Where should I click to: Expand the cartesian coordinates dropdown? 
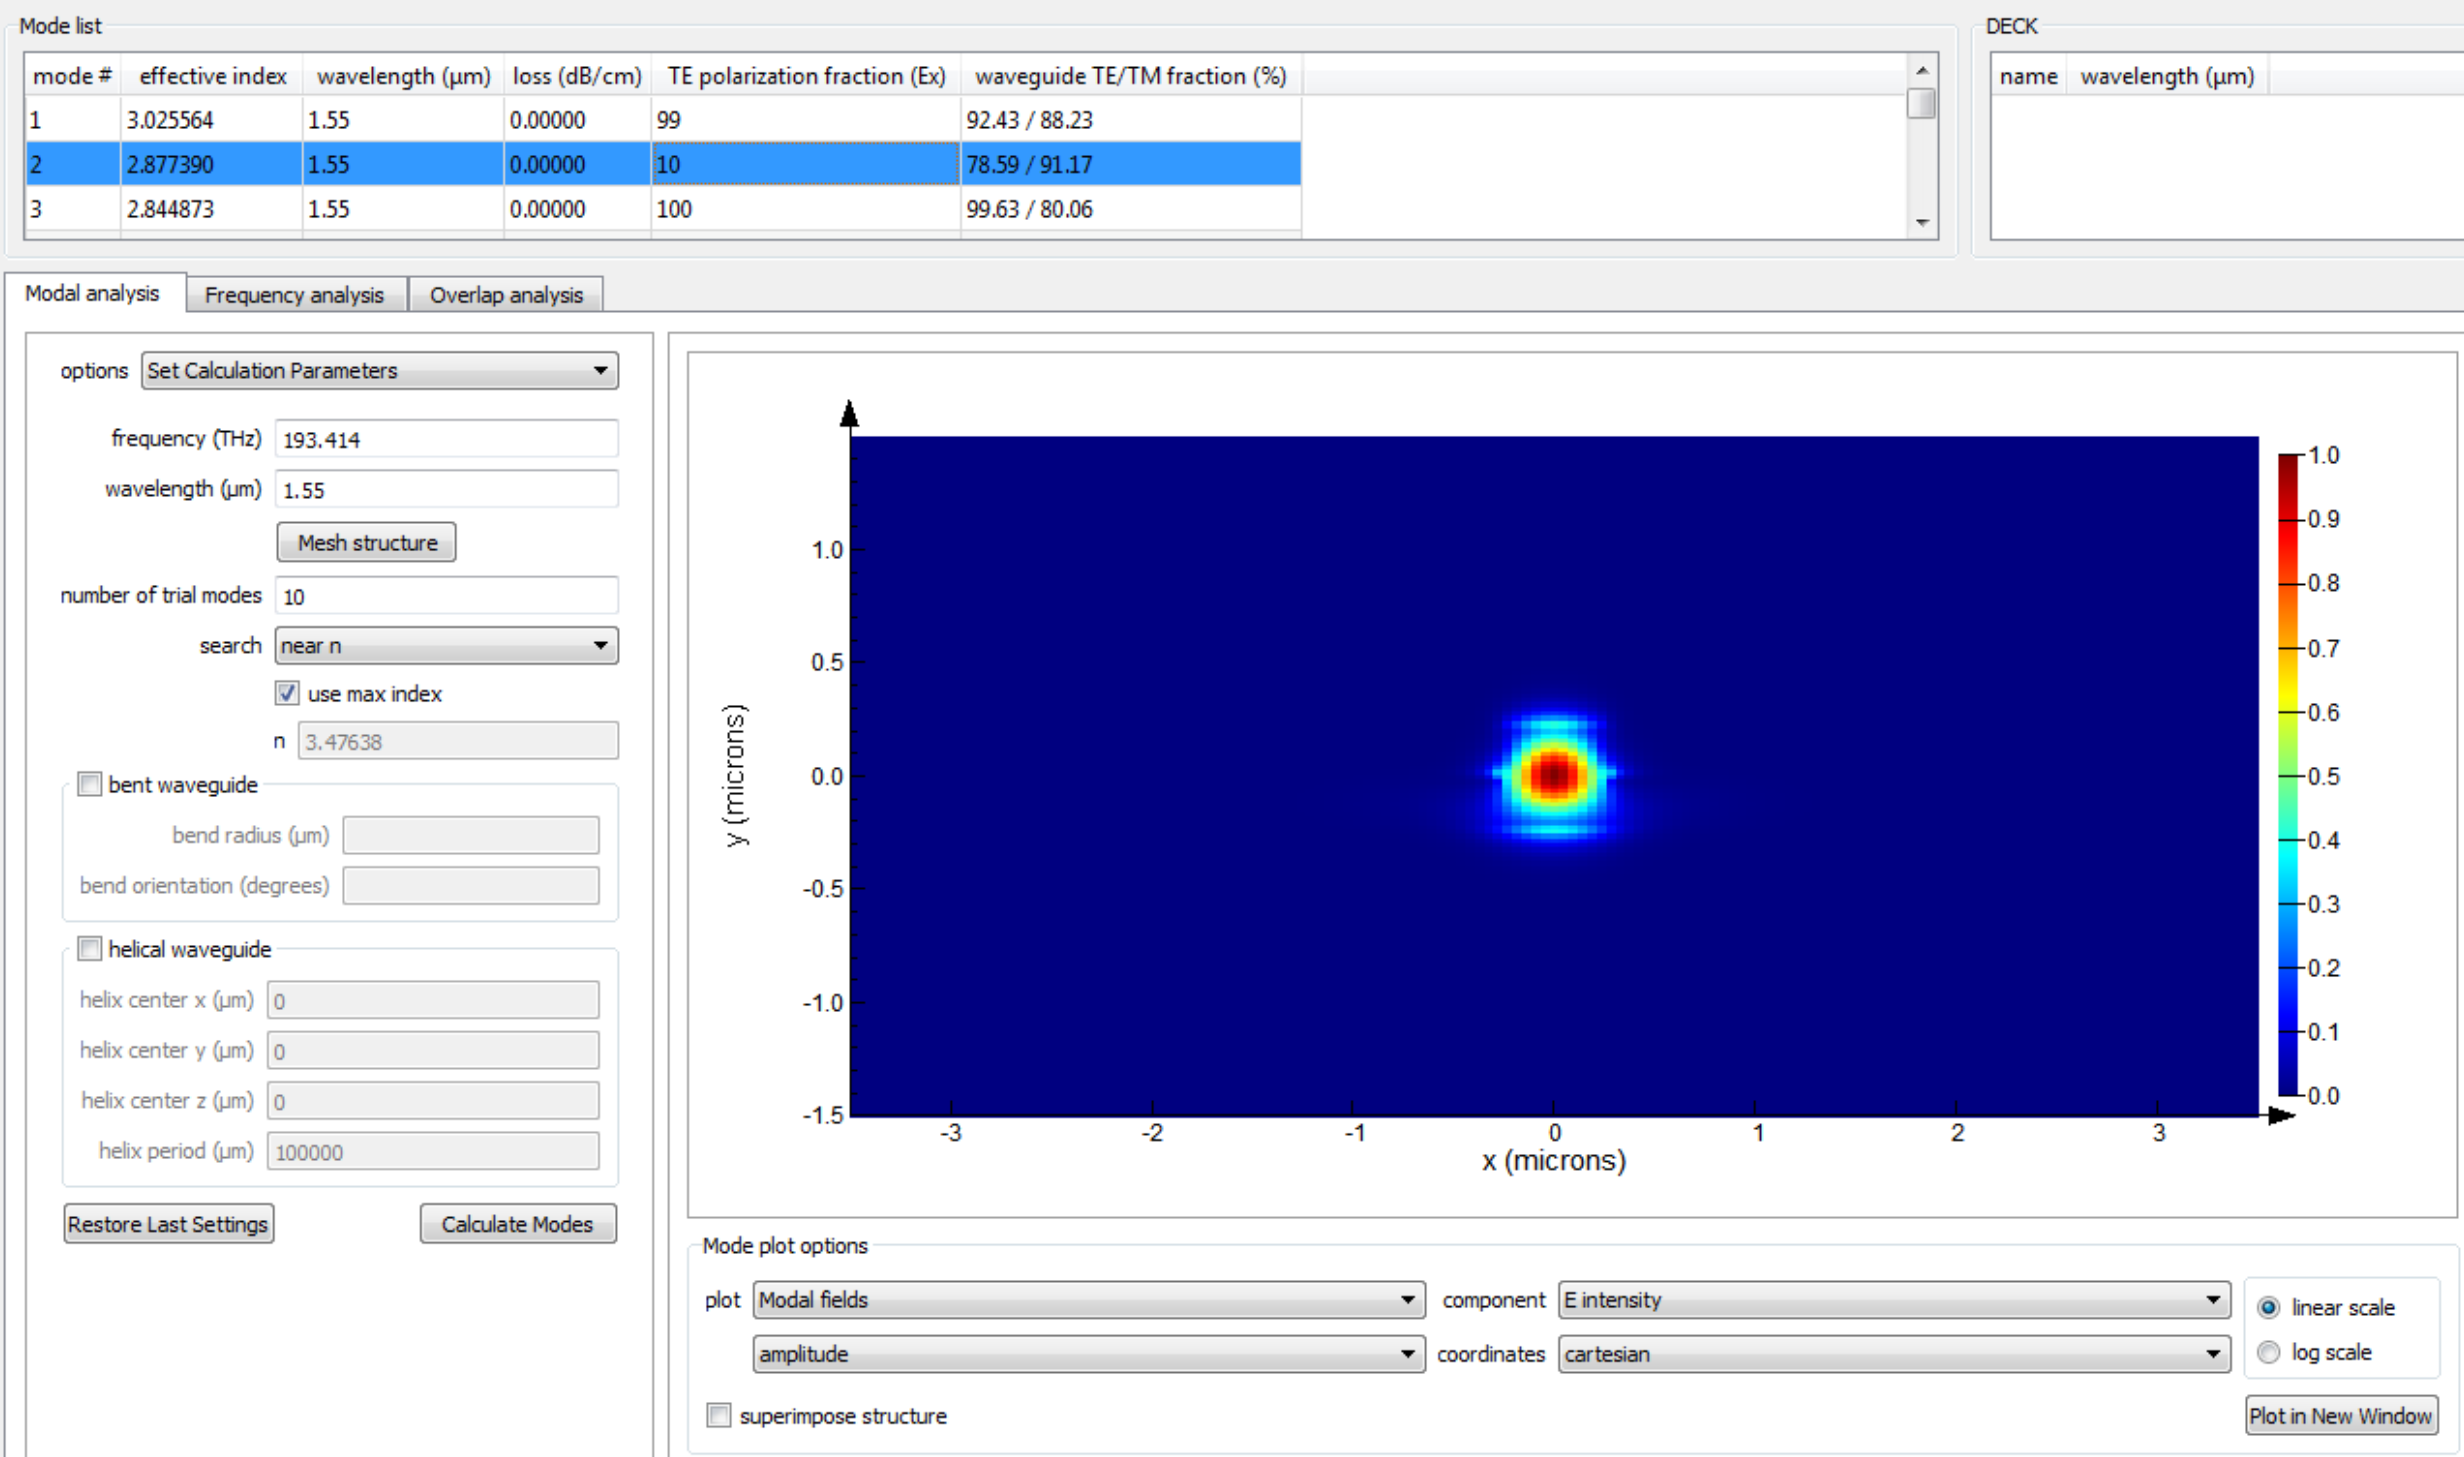tap(1894, 1353)
